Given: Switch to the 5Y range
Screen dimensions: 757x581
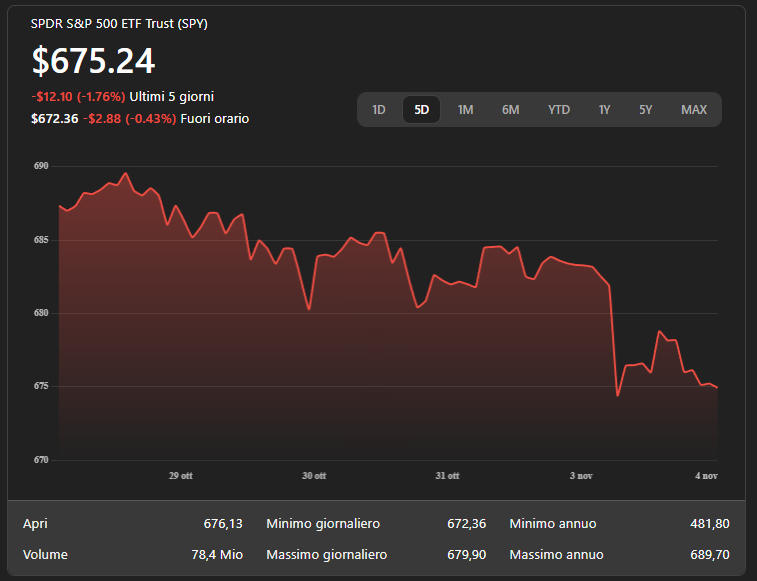Looking at the screenshot, I should [645, 110].
